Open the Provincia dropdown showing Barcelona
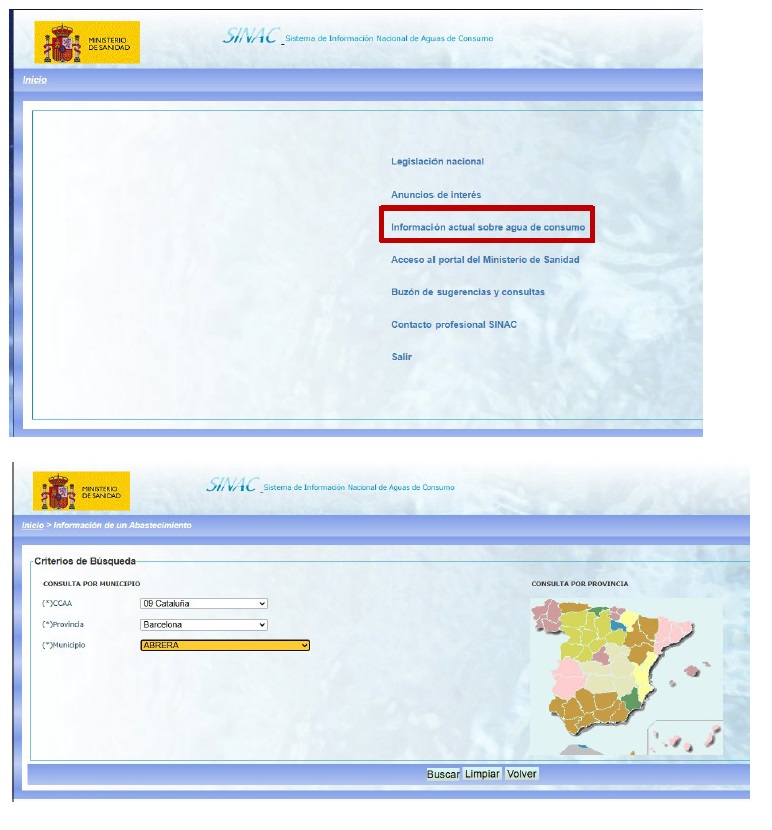The image size is (772, 830). (204, 625)
